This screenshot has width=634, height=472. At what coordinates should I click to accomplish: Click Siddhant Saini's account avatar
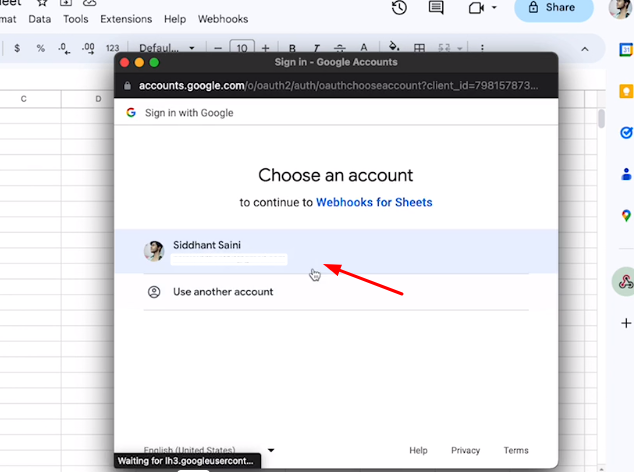coord(154,251)
